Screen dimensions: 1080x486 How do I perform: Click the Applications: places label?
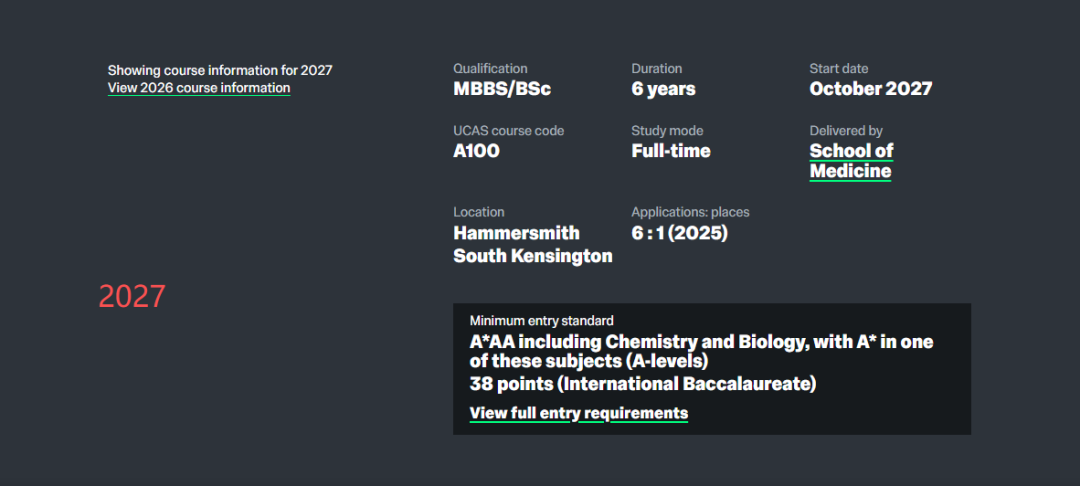[690, 212]
